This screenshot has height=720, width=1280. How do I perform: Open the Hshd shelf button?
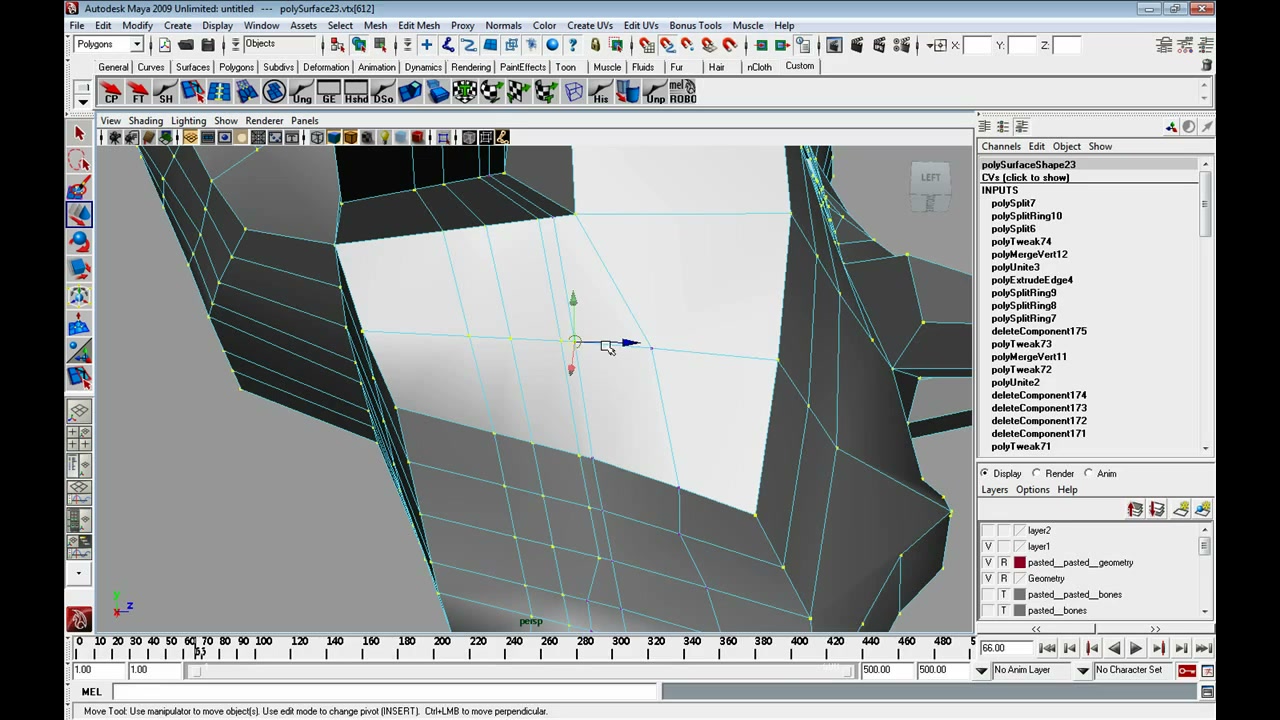(x=356, y=93)
